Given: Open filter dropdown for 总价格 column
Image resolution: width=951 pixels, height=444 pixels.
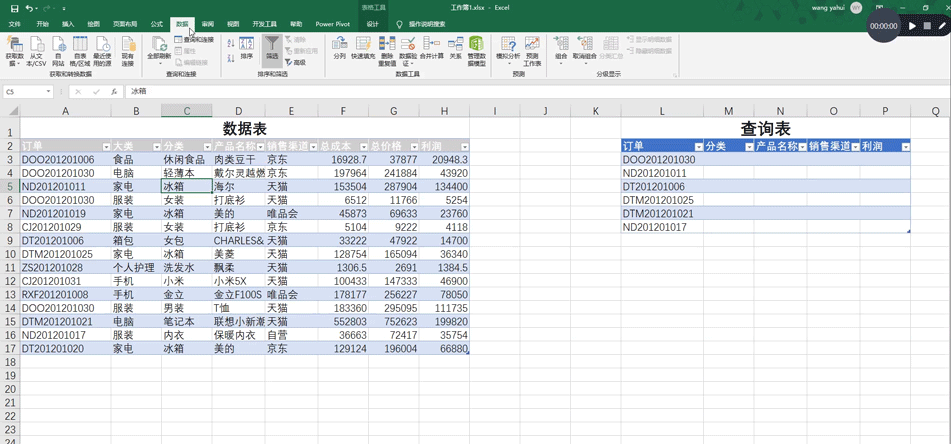Looking at the screenshot, I should coord(414,147).
